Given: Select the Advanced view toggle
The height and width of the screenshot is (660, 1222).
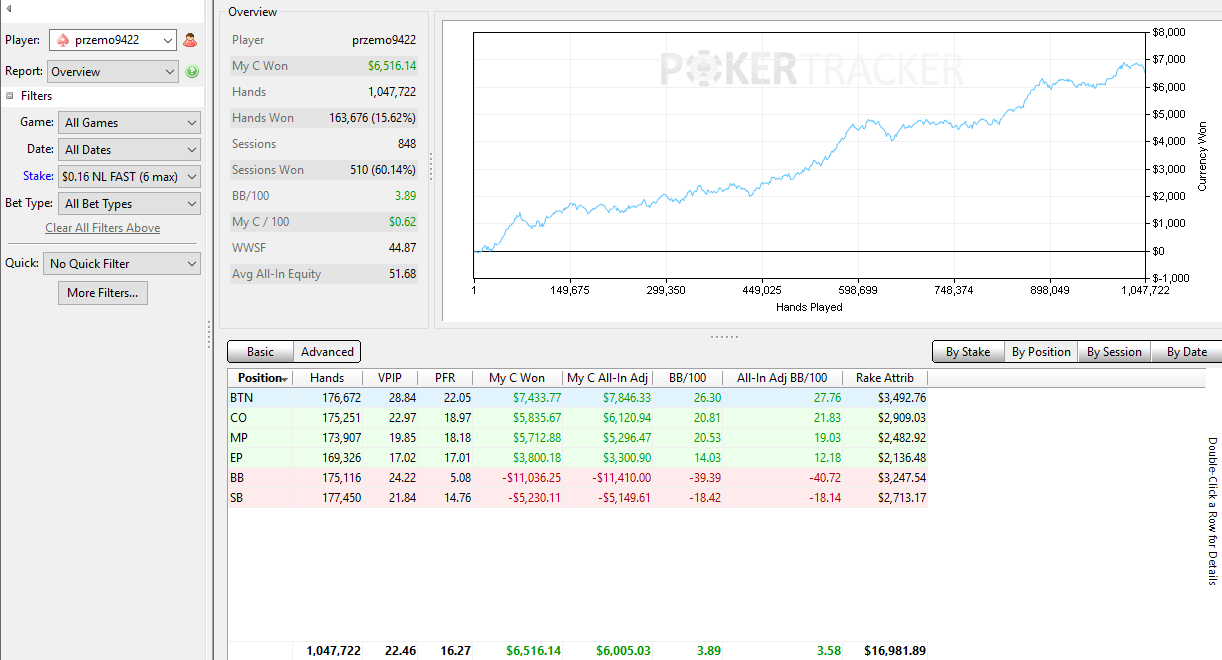Looking at the screenshot, I should click(327, 352).
